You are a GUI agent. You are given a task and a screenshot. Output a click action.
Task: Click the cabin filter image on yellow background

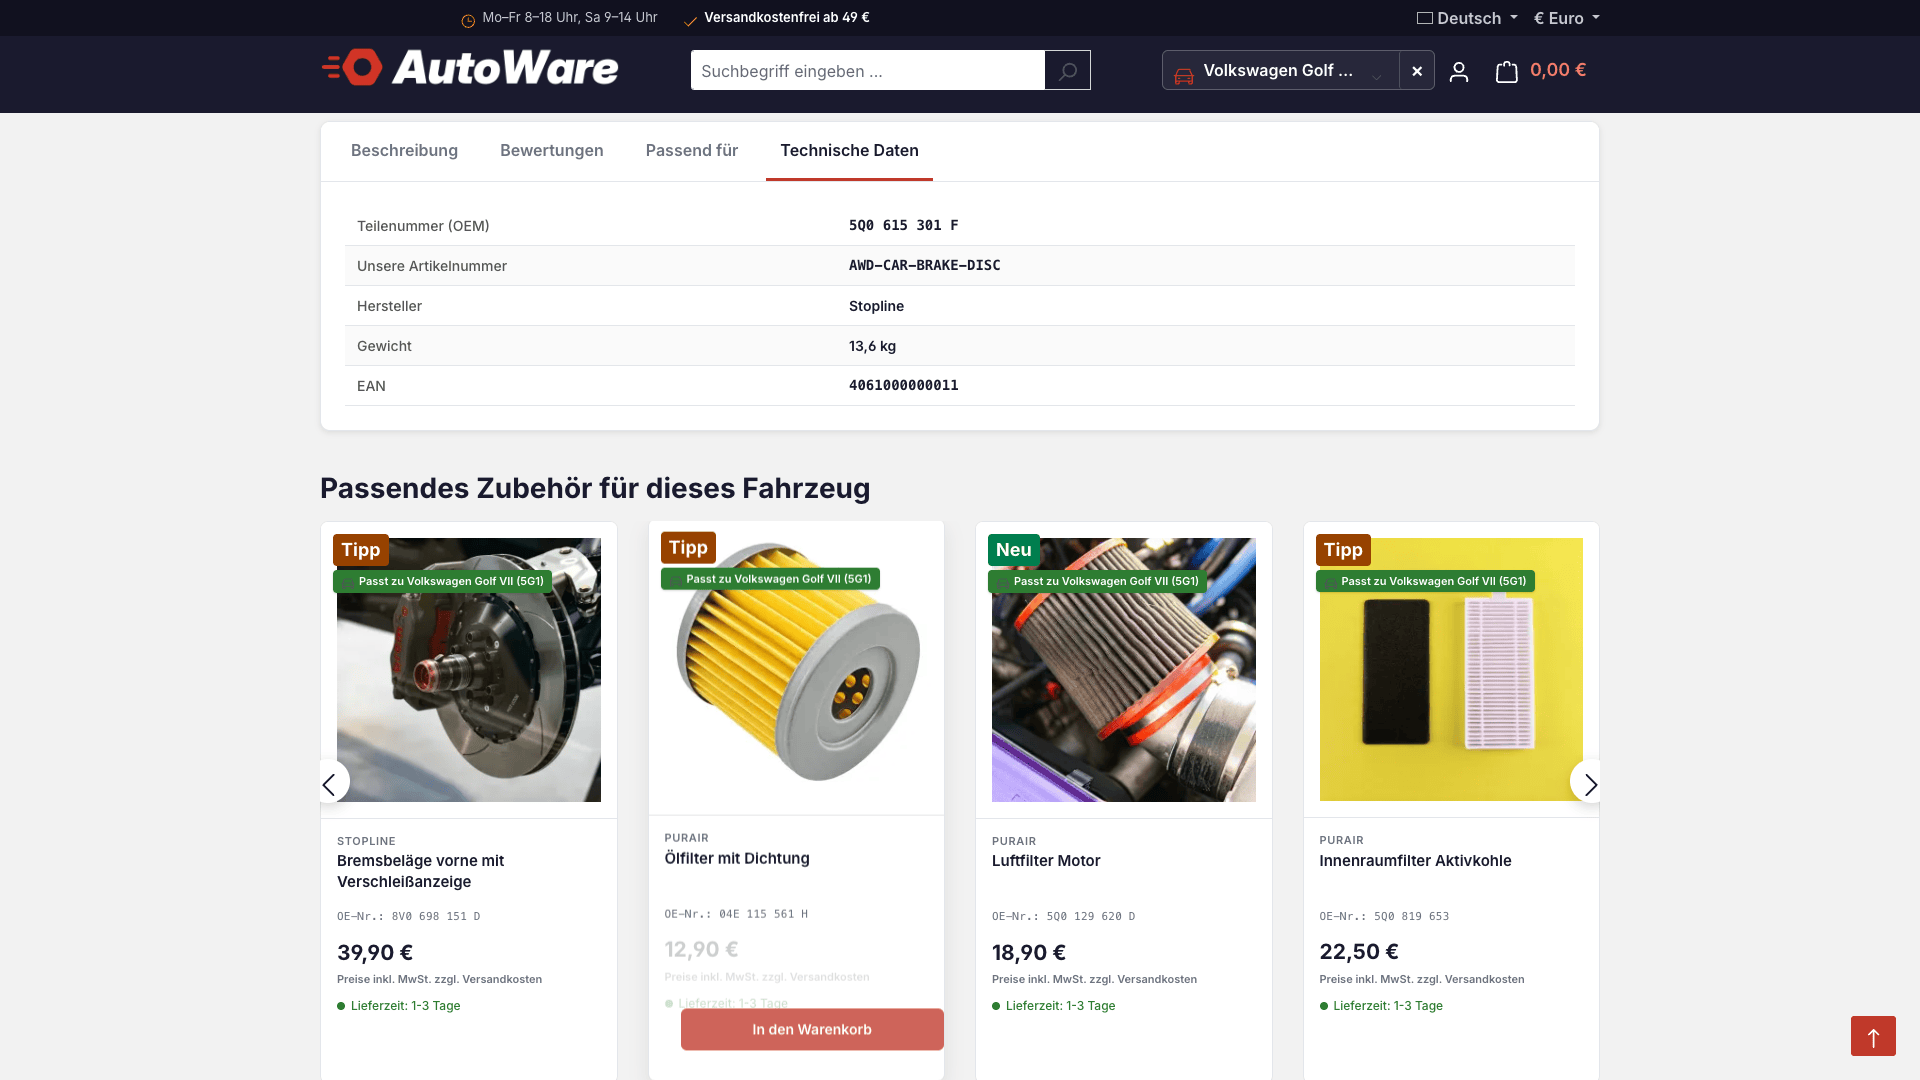pyautogui.click(x=1451, y=670)
